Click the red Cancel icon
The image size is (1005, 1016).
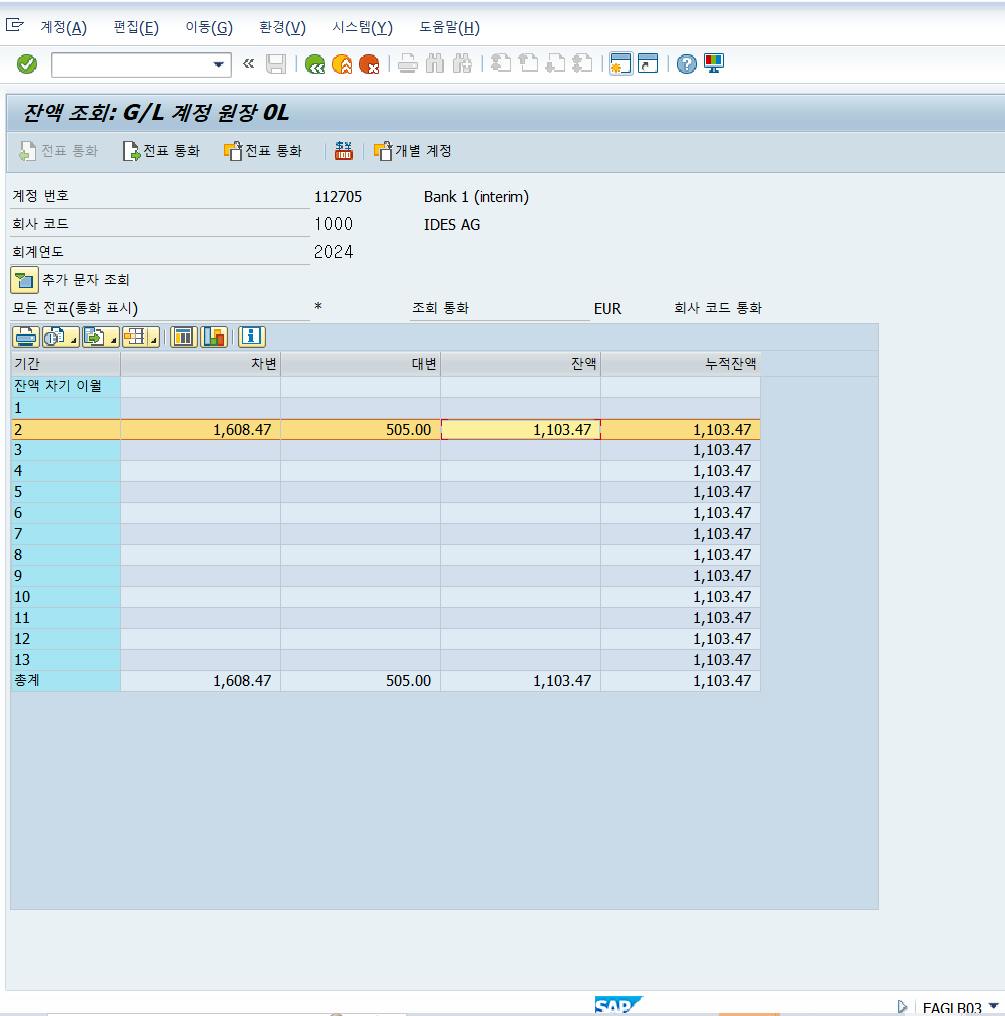tap(369, 64)
